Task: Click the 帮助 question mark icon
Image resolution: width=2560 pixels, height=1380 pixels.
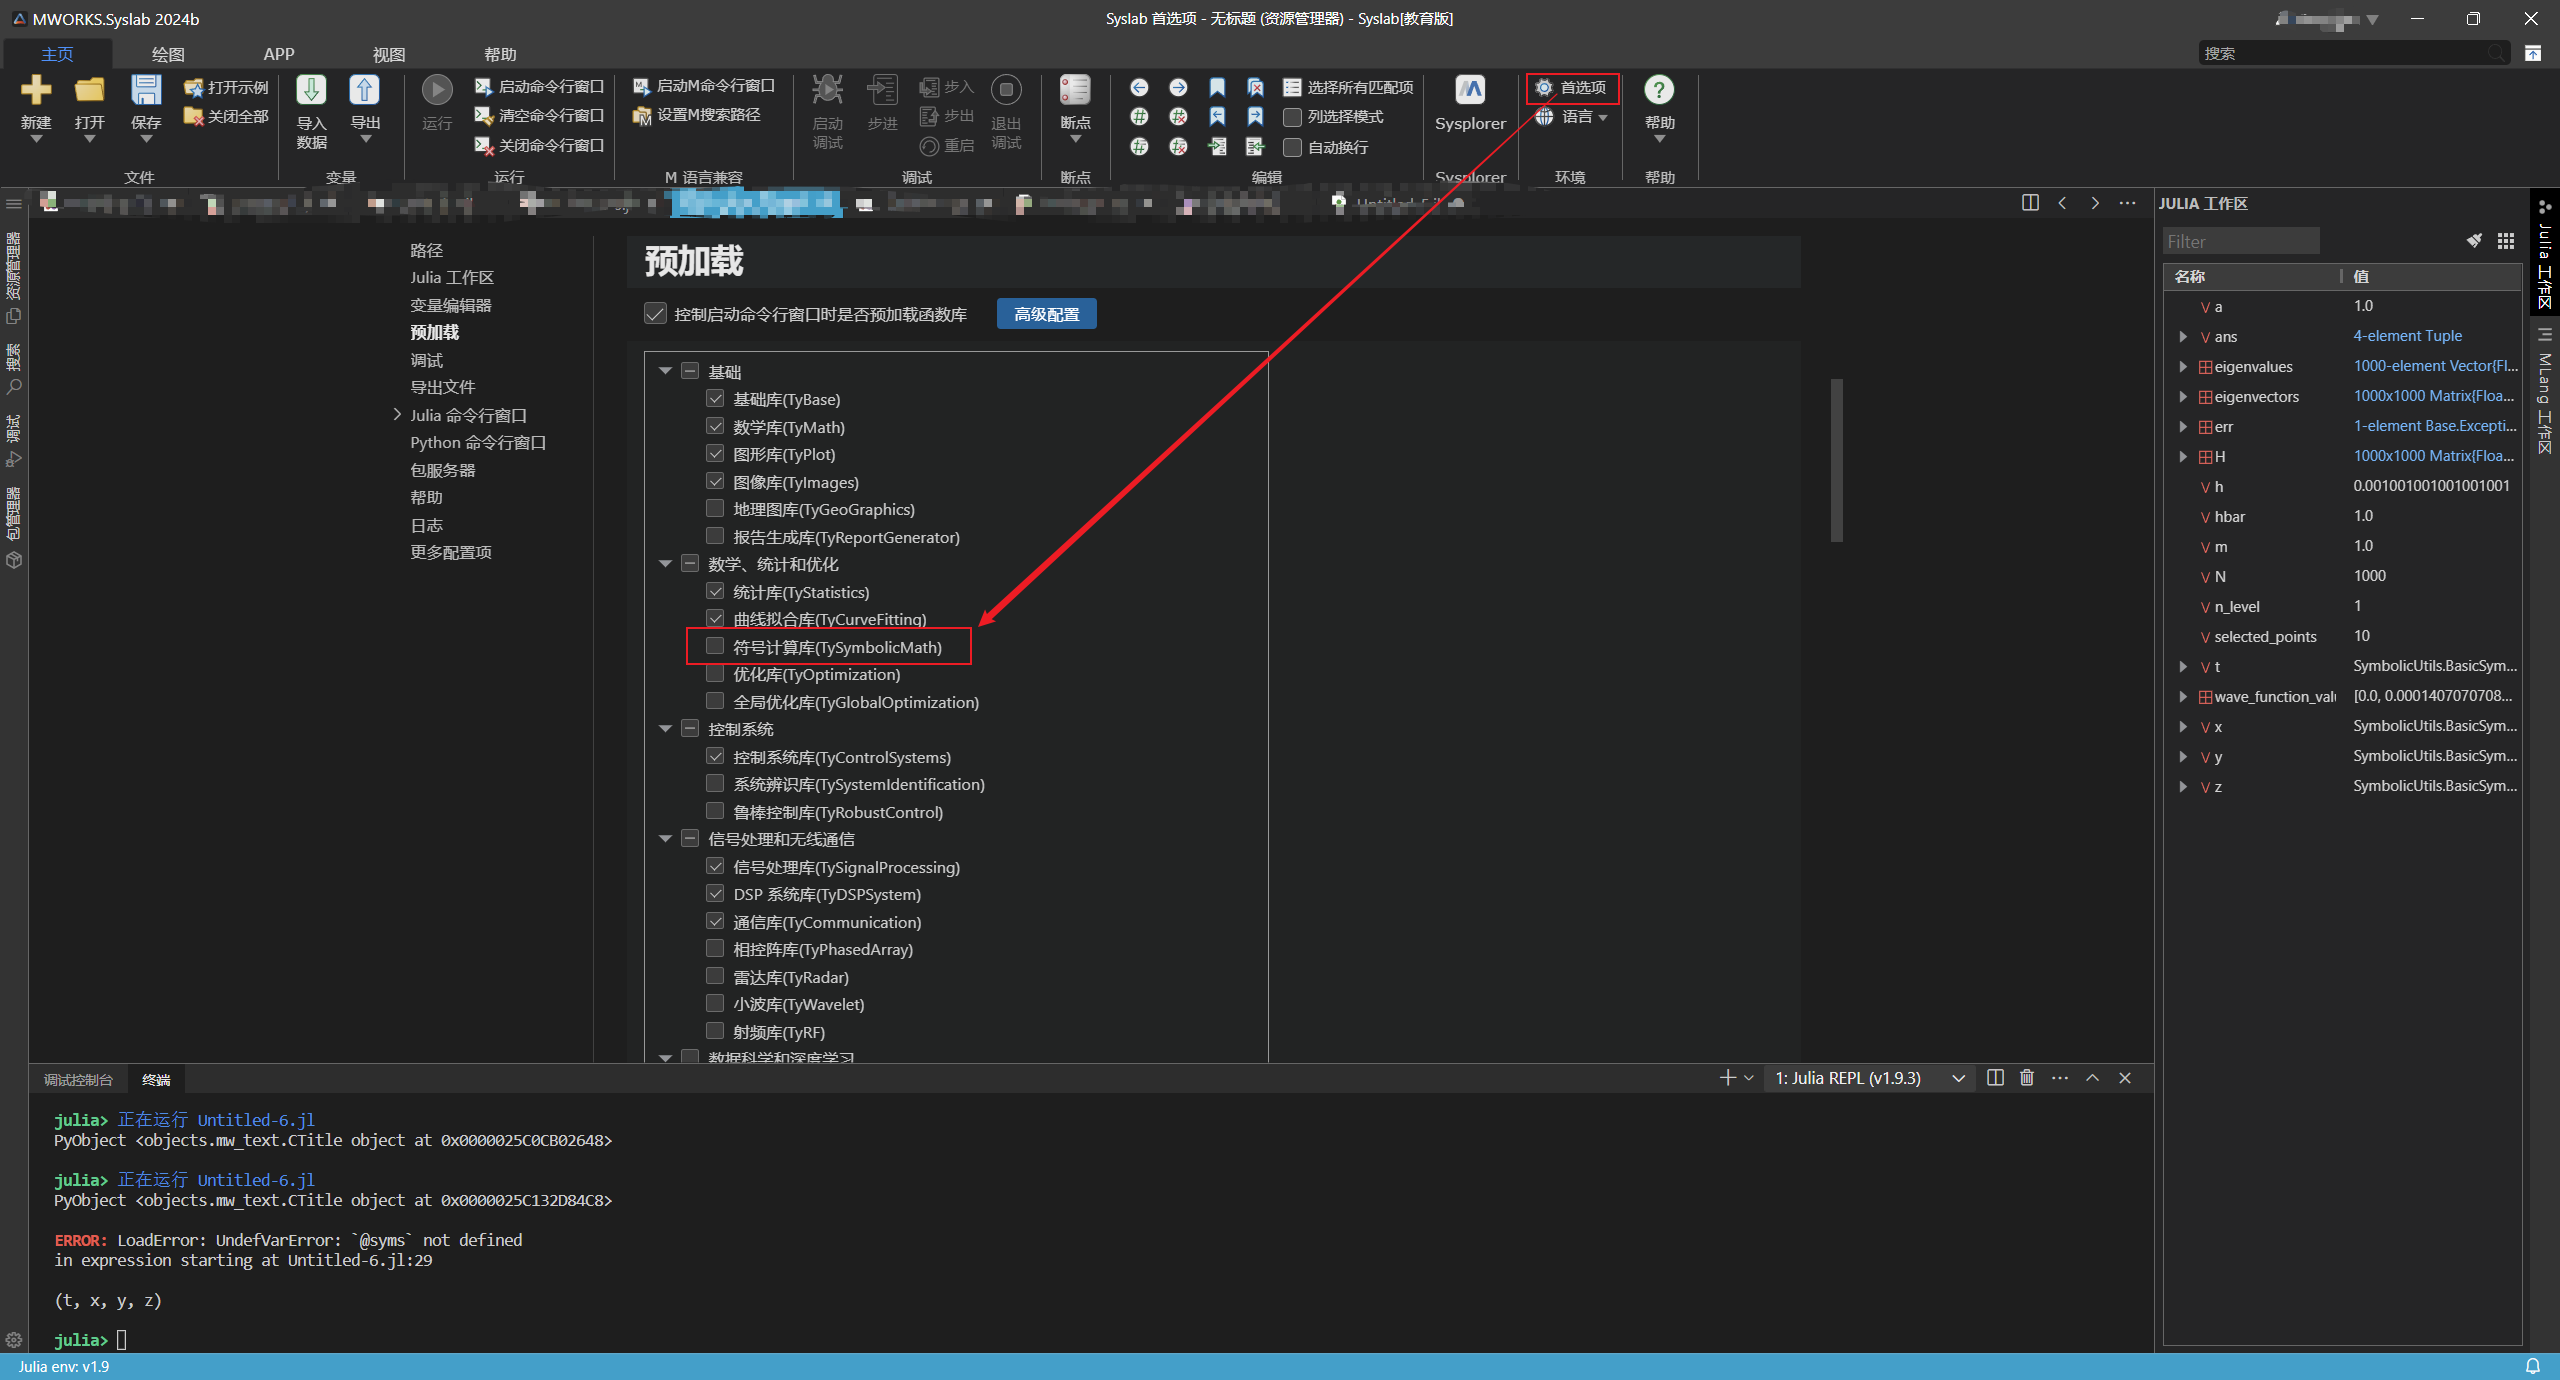Action: tap(1659, 90)
